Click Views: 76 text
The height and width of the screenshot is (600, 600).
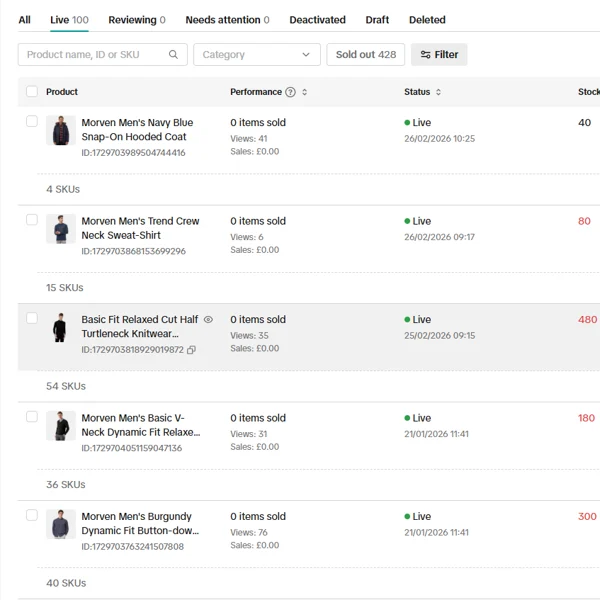(249, 532)
